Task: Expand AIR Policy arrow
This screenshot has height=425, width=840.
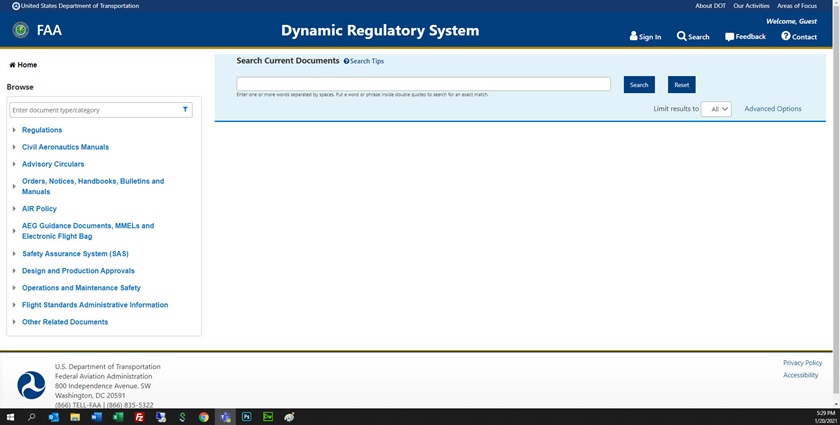Action: coord(14,208)
